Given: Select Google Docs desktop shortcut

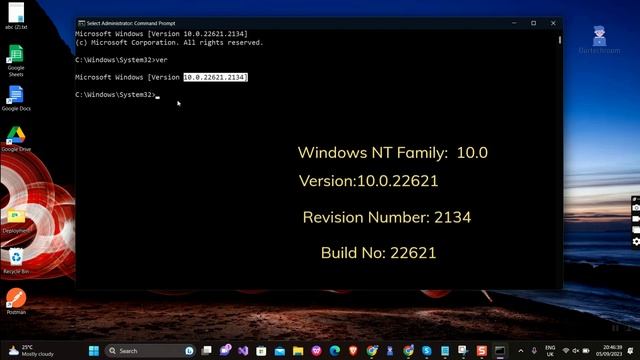Looking at the screenshot, I should tap(16, 98).
